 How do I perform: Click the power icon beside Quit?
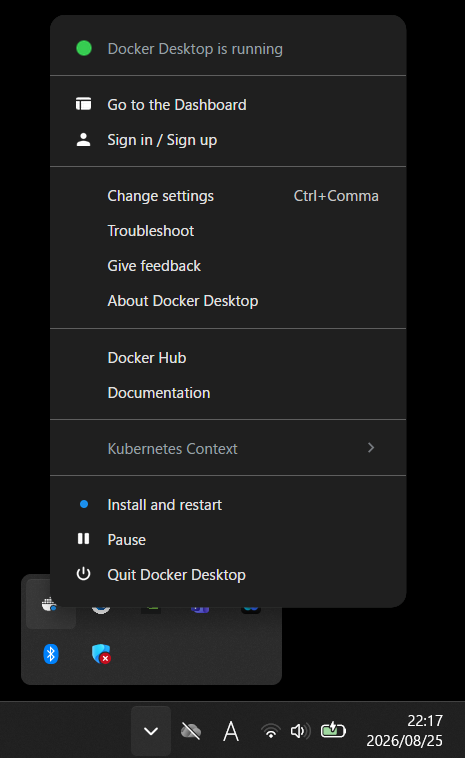[84, 574]
